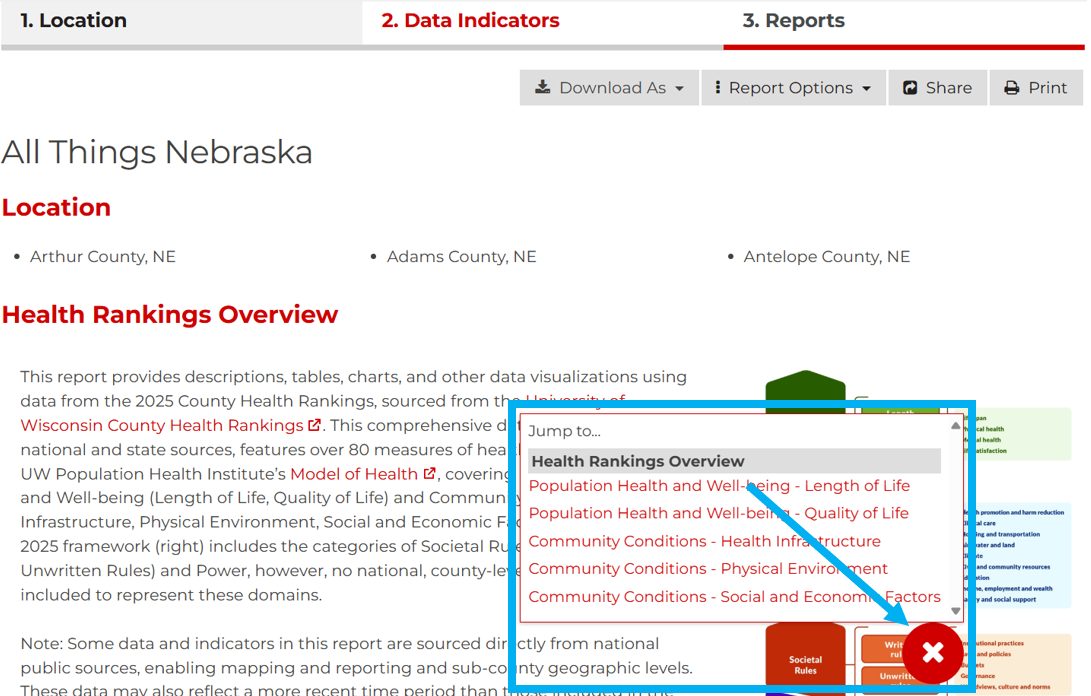Screen dimensions: 1091x696
Task: Jump to Community Conditions - Health Infrastructure
Action: 705,541
